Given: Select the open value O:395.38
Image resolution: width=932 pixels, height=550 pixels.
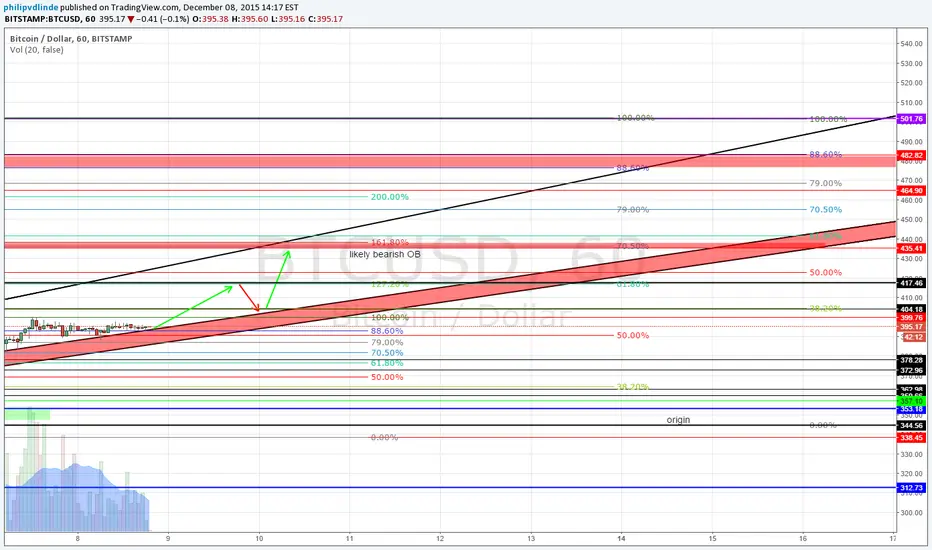Looking at the screenshot, I should point(210,19).
